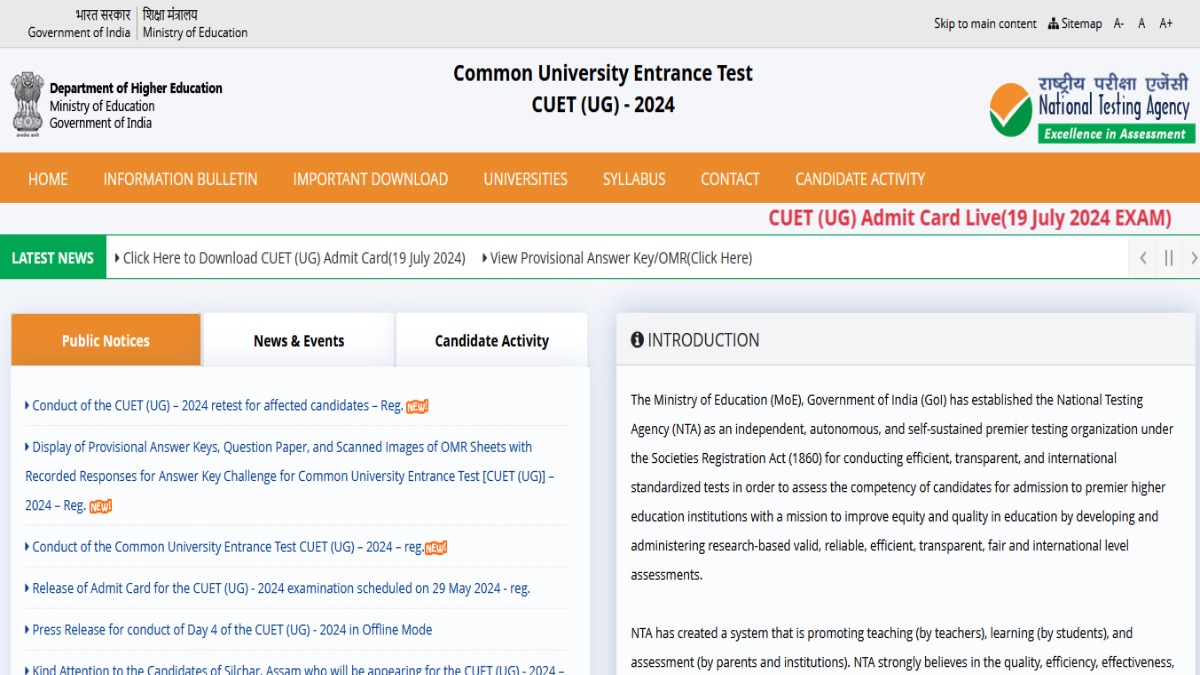1200x675 pixels.
Task: Open the Sitemap via its icon
Action: click(1053, 23)
